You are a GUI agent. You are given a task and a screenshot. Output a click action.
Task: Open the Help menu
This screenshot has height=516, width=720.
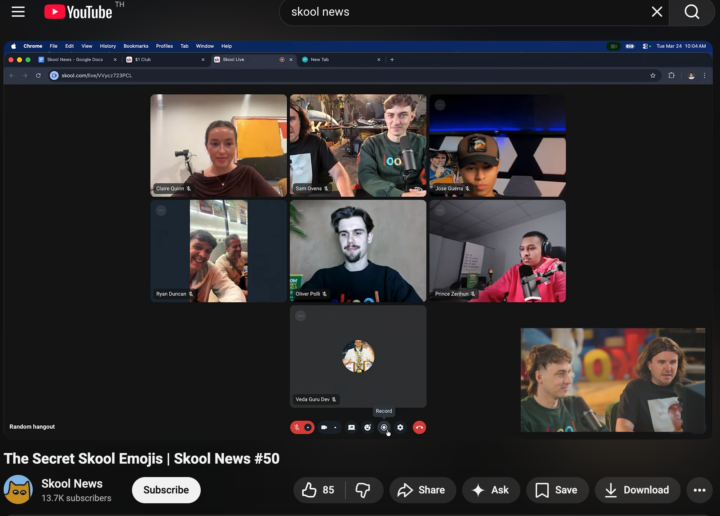pyautogui.click(x=226, y=46)
